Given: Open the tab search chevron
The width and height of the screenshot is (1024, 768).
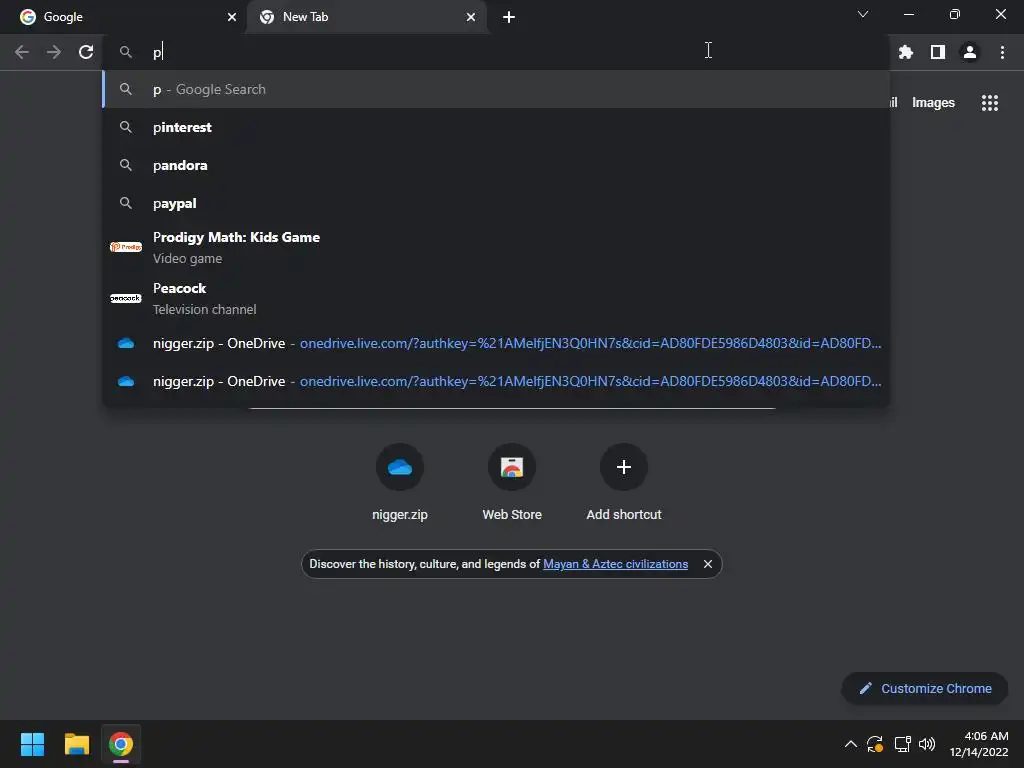Looking at the screenshot, I should click(863, 14).
